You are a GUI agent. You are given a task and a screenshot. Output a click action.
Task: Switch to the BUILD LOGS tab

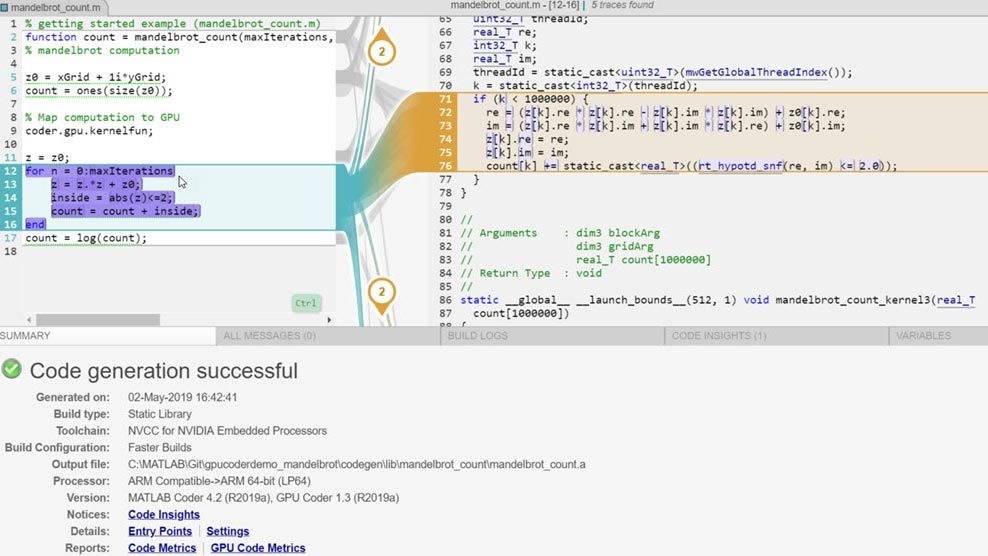tap(478, 336)
